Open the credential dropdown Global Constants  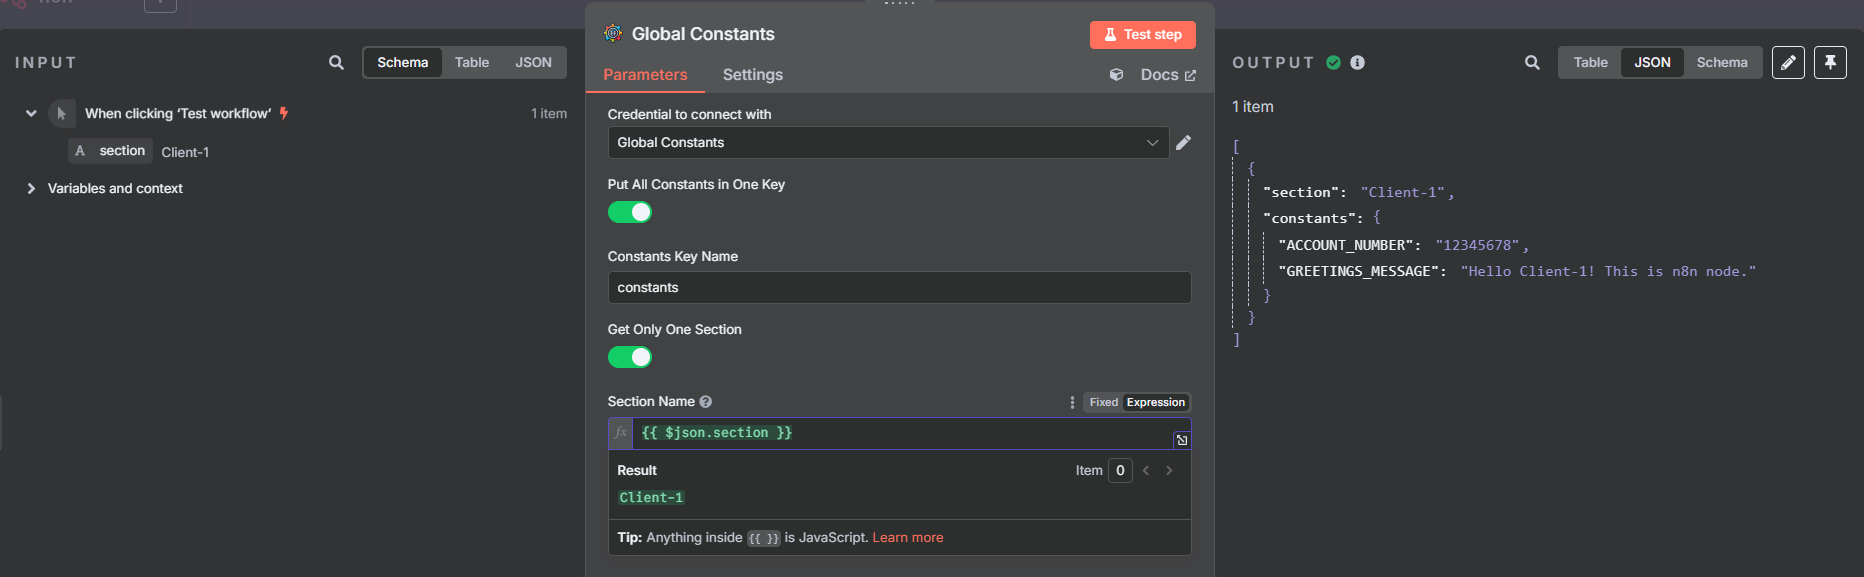888,142
